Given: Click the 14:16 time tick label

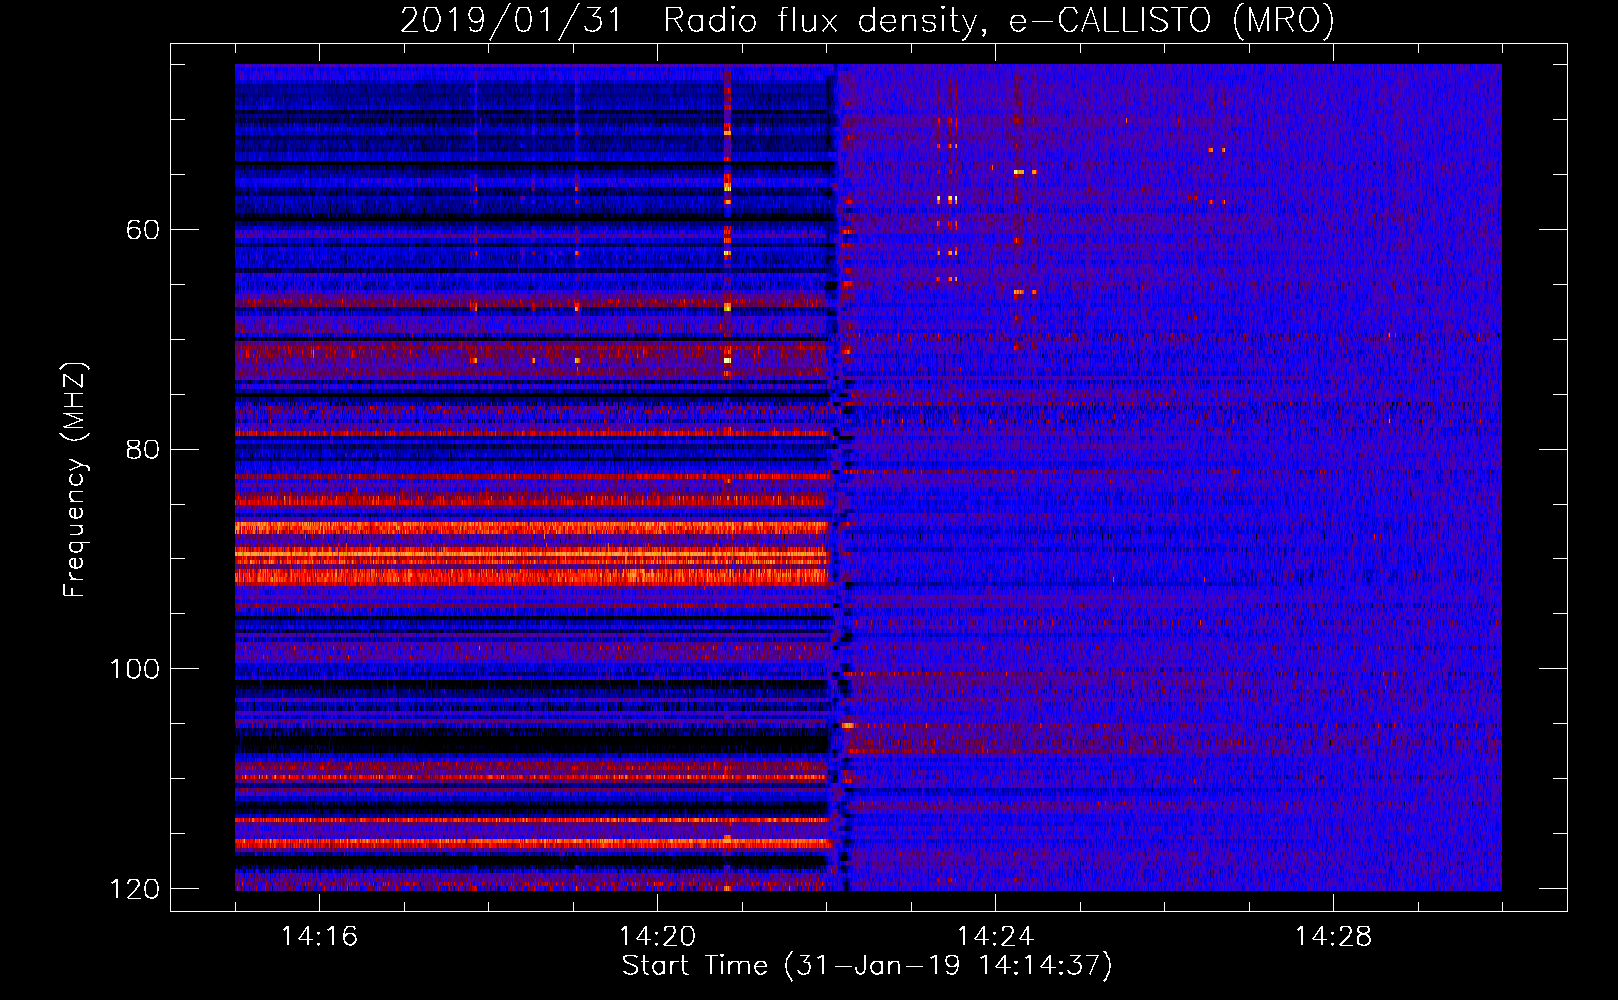Looking at the screenshot, I should click(319, 936).
